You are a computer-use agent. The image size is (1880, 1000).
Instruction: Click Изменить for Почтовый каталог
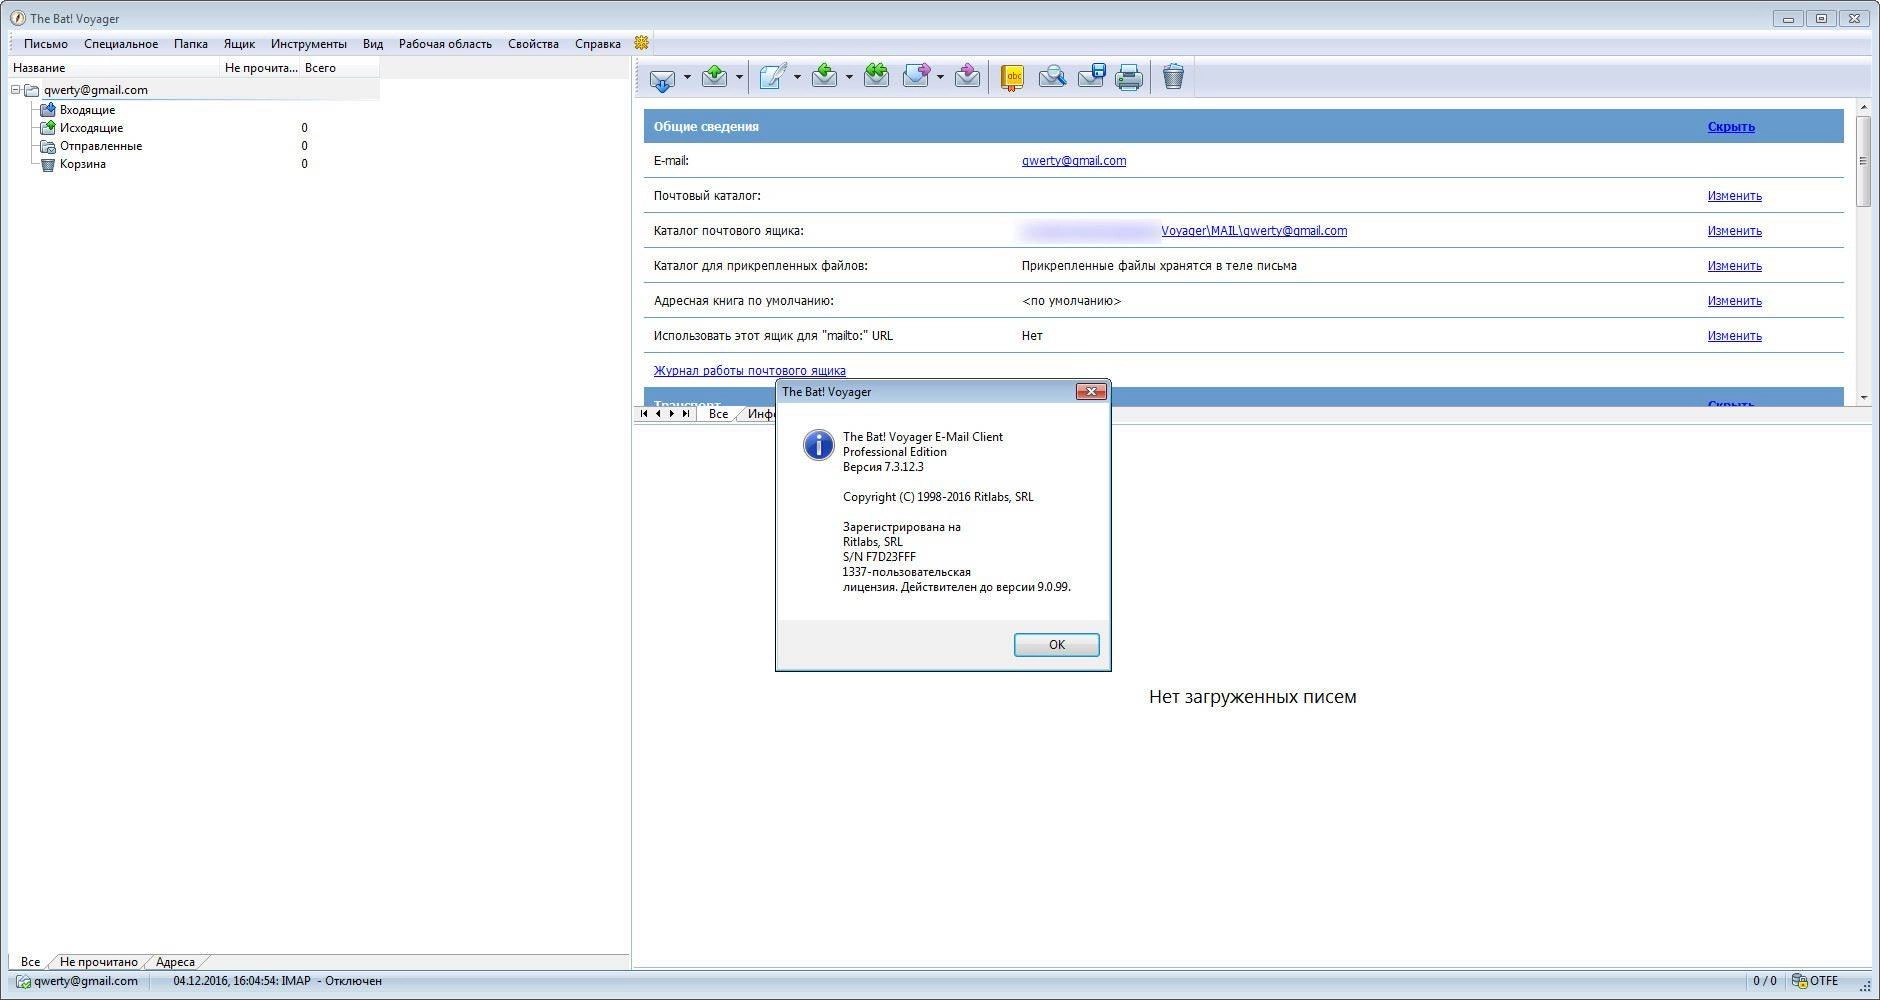click(1734, 196)
